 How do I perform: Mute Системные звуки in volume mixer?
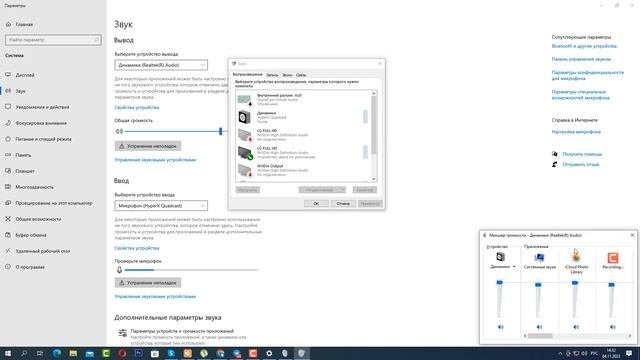[539, 327]
